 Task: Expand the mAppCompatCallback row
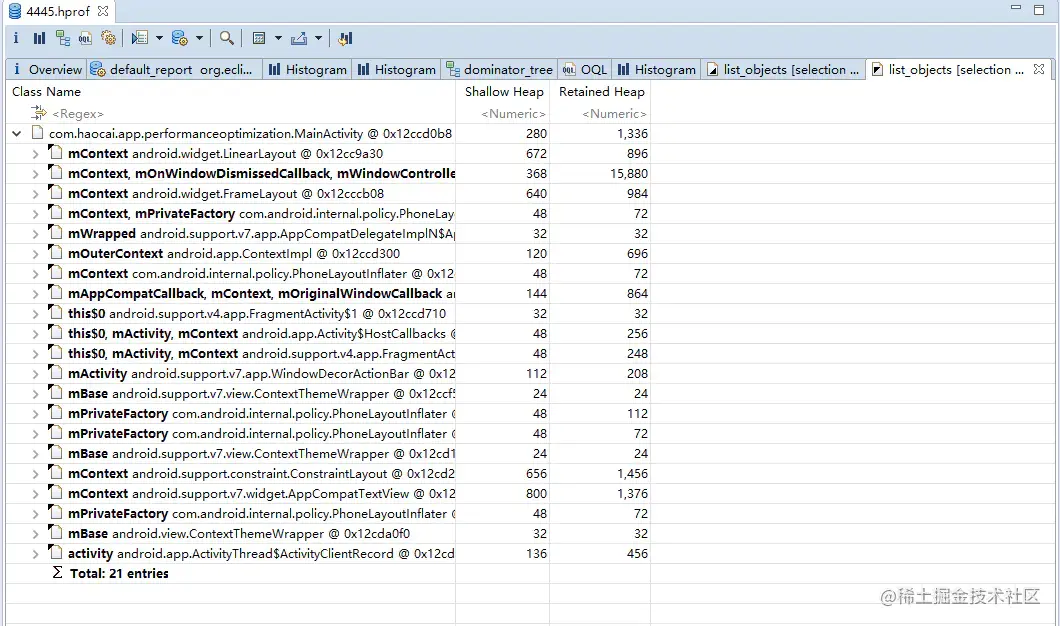pyautogui.click(x=35, y=294)
